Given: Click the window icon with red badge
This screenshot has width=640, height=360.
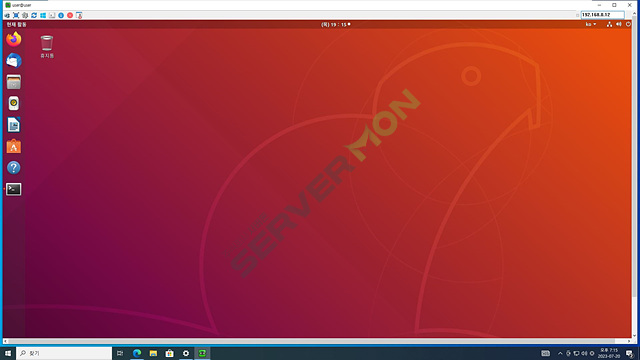Looking at the screenshot, I should (79, 16).
